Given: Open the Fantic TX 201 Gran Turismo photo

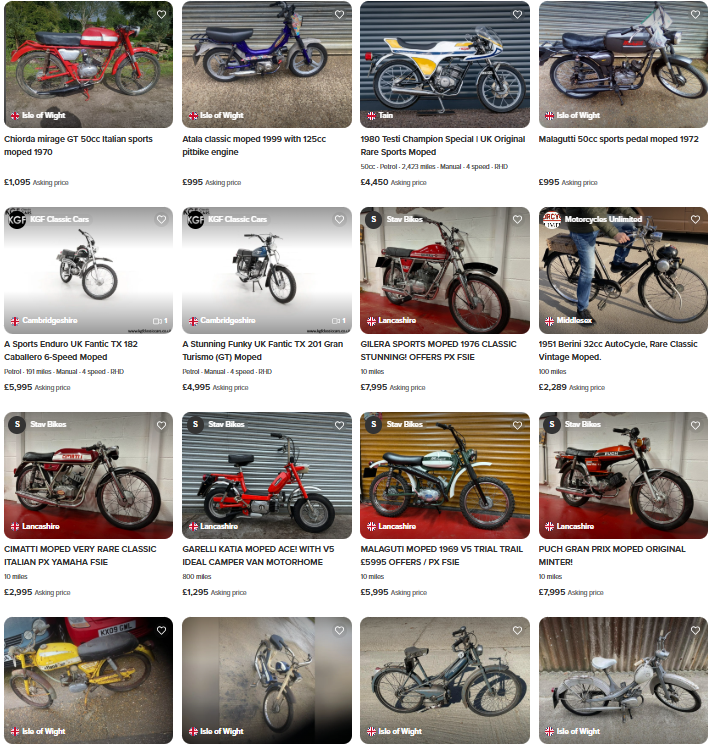Looking at the screenshot, I should (x=267, y=270).
